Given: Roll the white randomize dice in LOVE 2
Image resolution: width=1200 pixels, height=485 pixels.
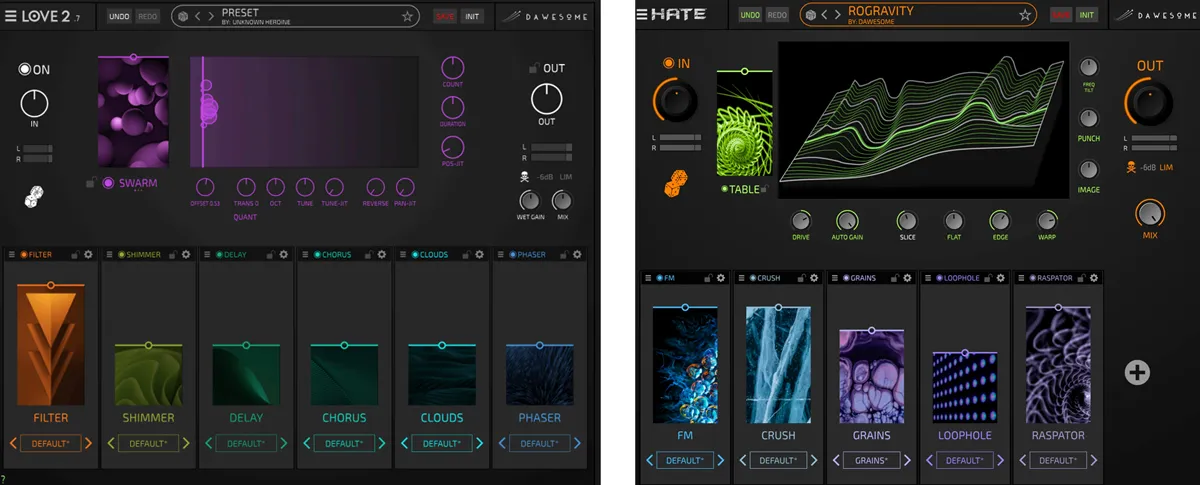Looking at the screenshot, I should pos(33,197).
